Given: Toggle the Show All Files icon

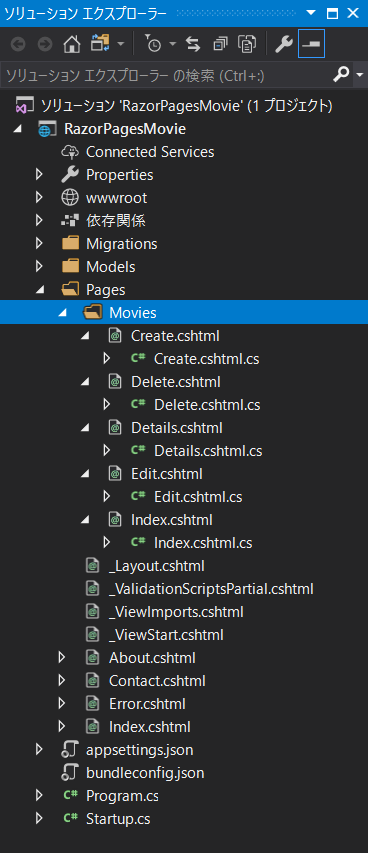Looking at the screenshot, I should tap(247, 45).
